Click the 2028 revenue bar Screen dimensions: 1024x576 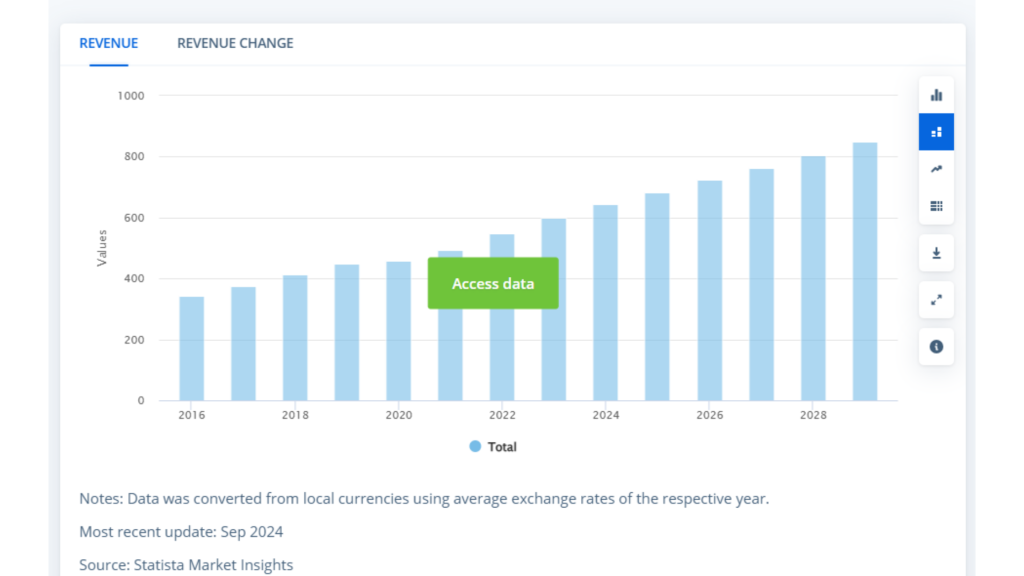(x=813, y=278)
